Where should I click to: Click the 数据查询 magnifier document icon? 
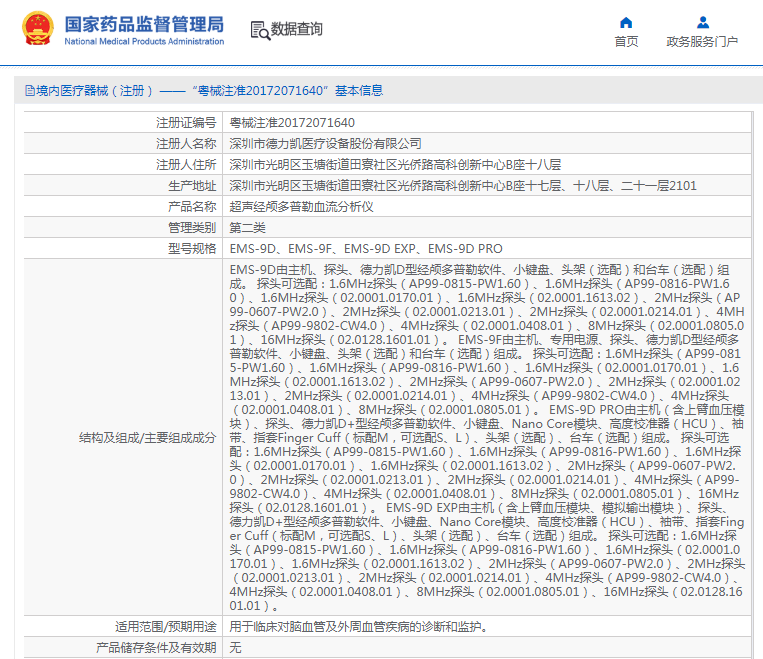click(x=259, y=30)
